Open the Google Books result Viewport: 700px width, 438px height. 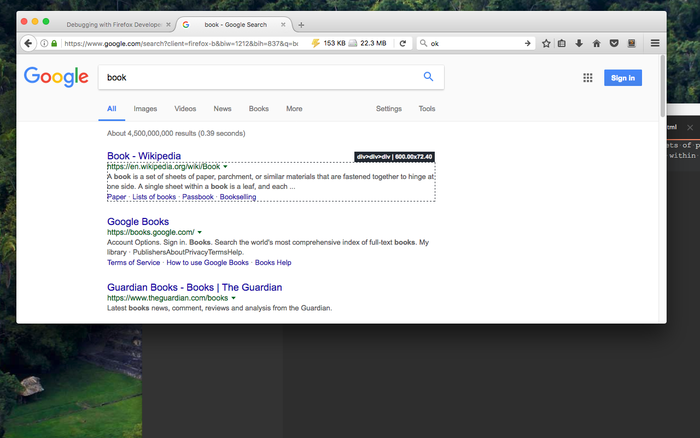138,221
